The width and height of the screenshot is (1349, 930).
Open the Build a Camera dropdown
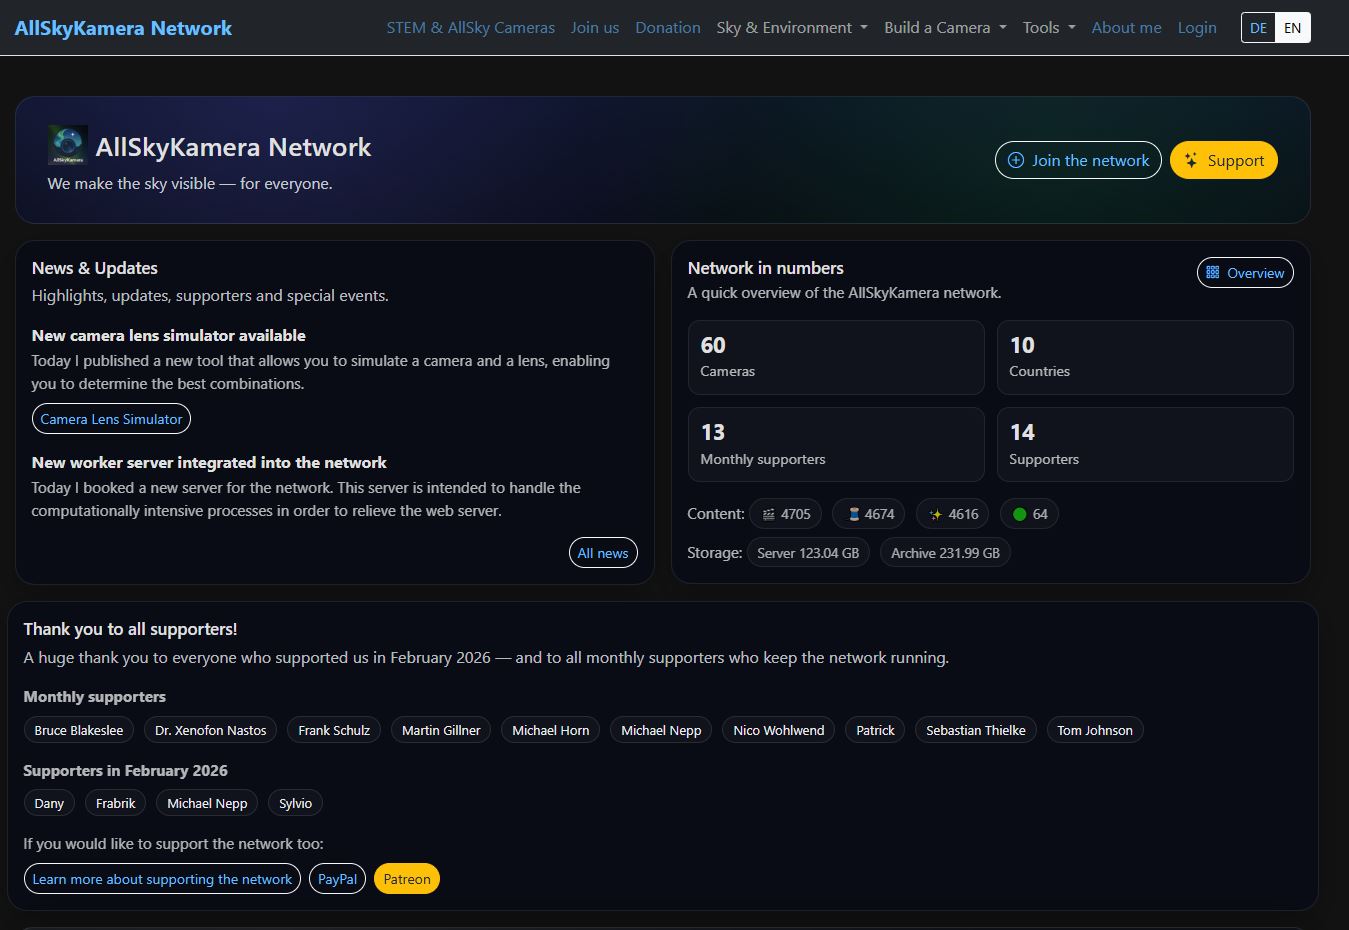[x=944, y=27]
